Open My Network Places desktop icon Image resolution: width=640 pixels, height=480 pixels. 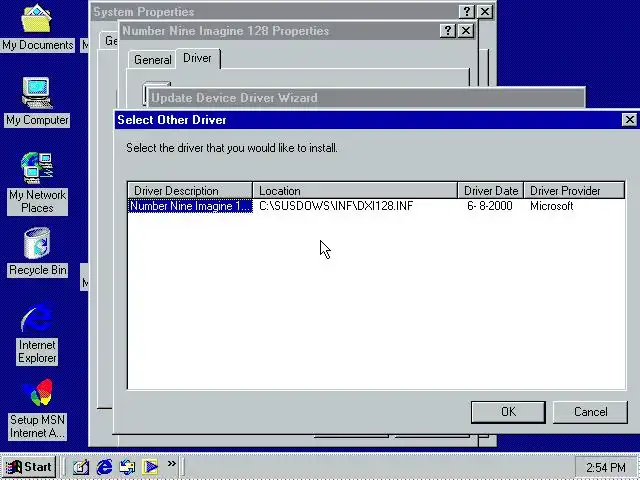[x=37, y=183]
